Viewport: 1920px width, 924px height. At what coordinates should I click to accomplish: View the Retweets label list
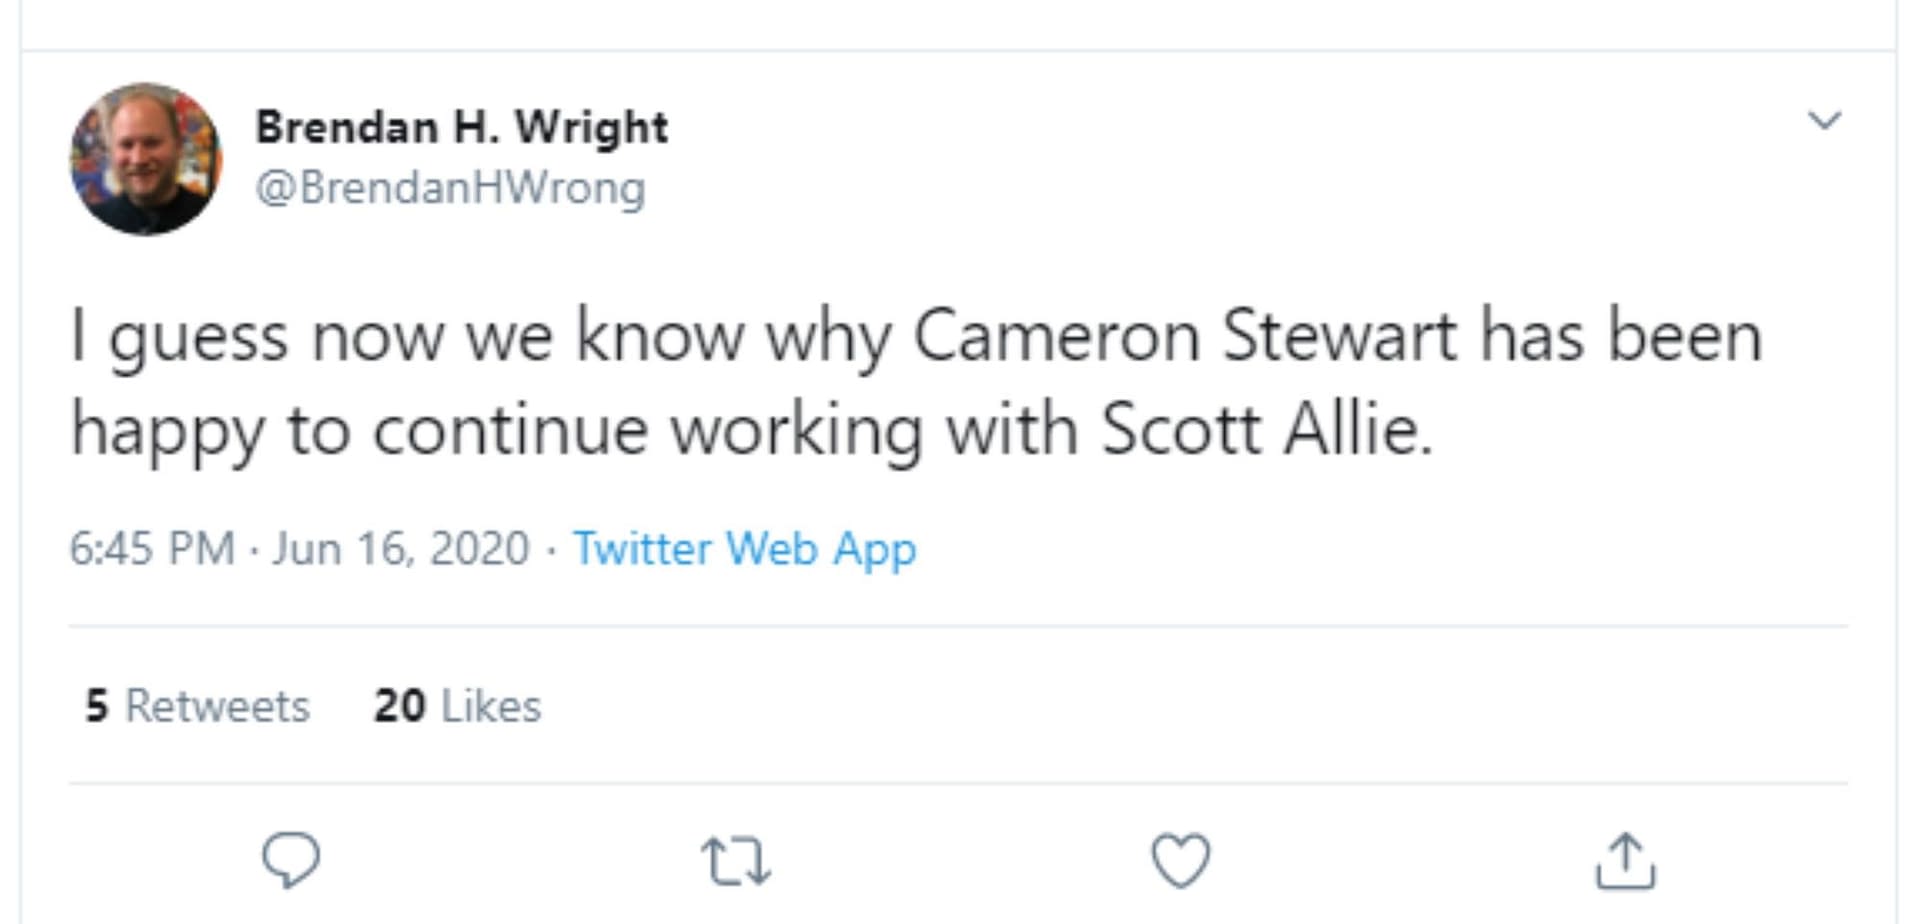217,706
